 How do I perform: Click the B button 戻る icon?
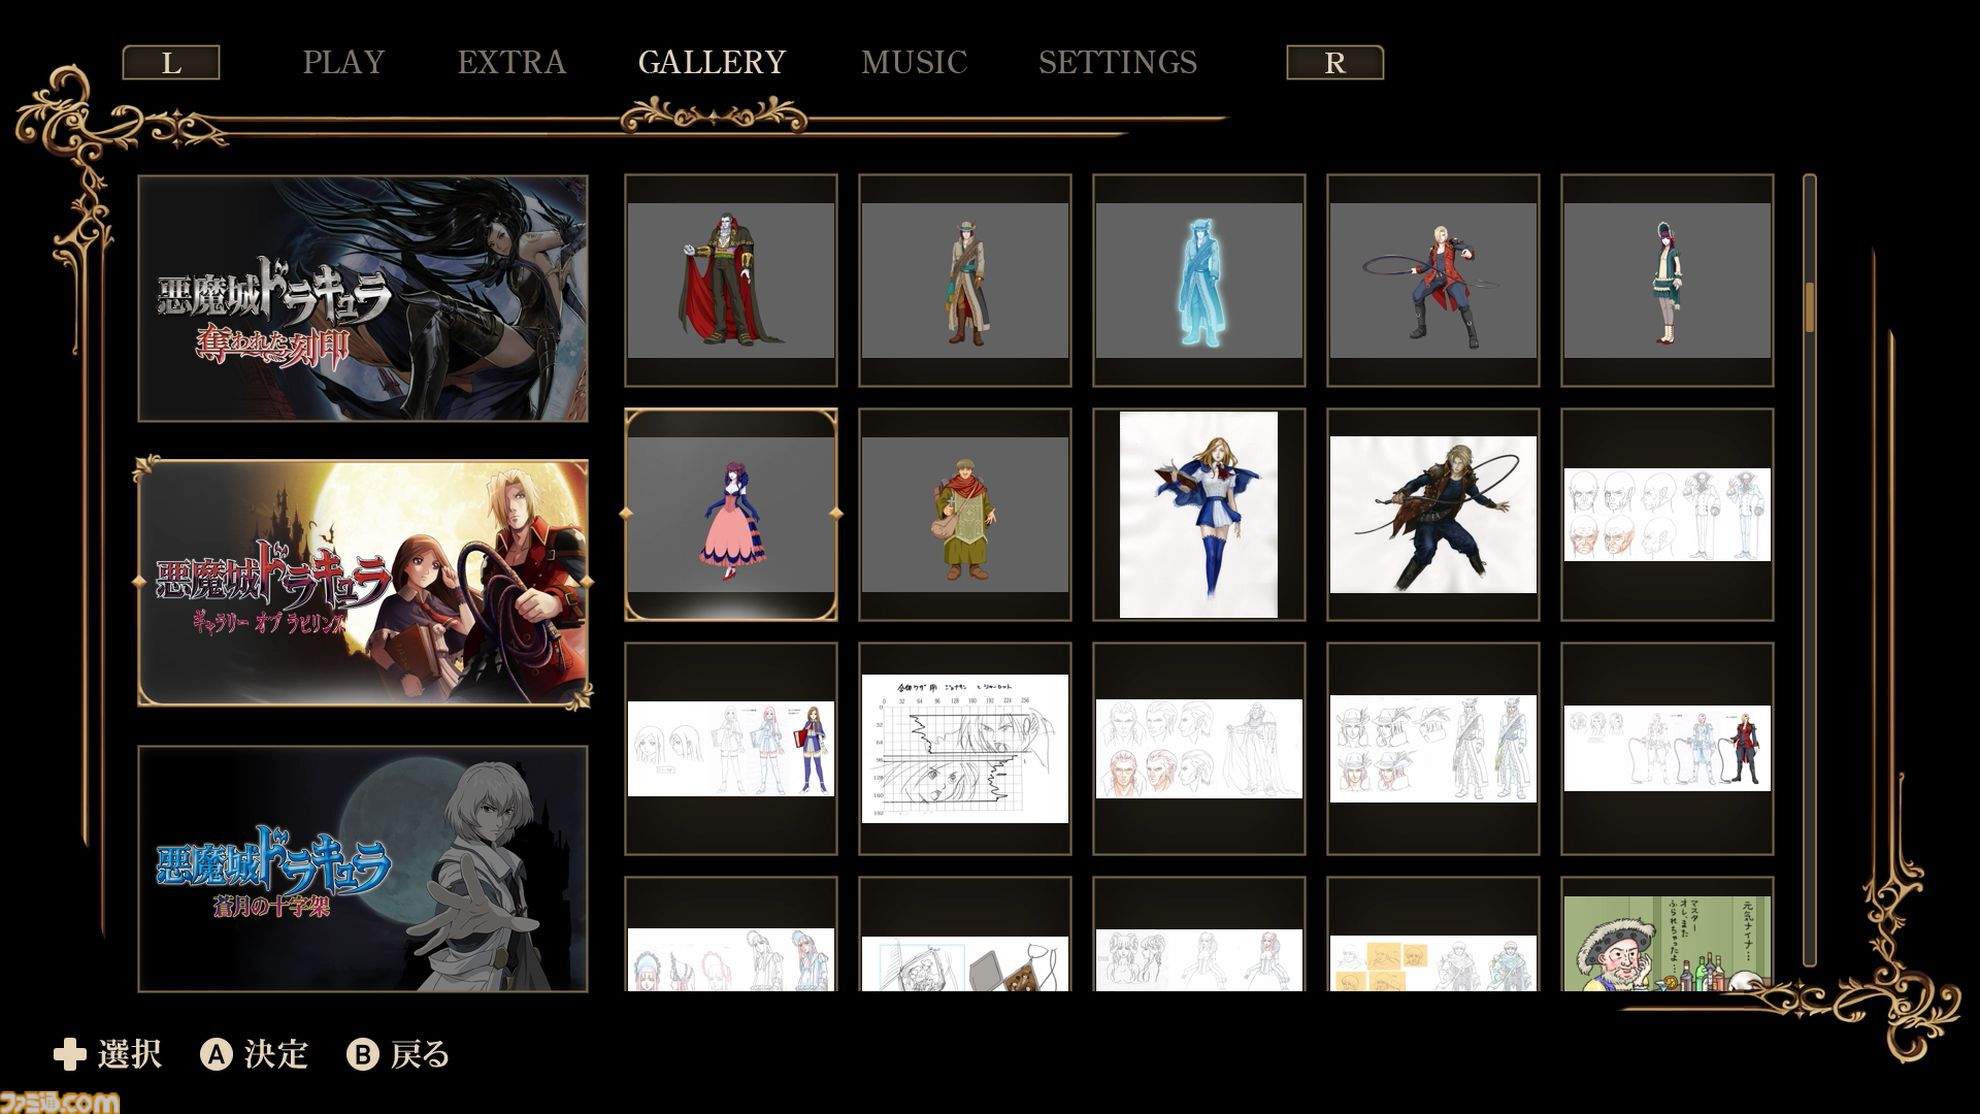click(x=362, y=1054)
